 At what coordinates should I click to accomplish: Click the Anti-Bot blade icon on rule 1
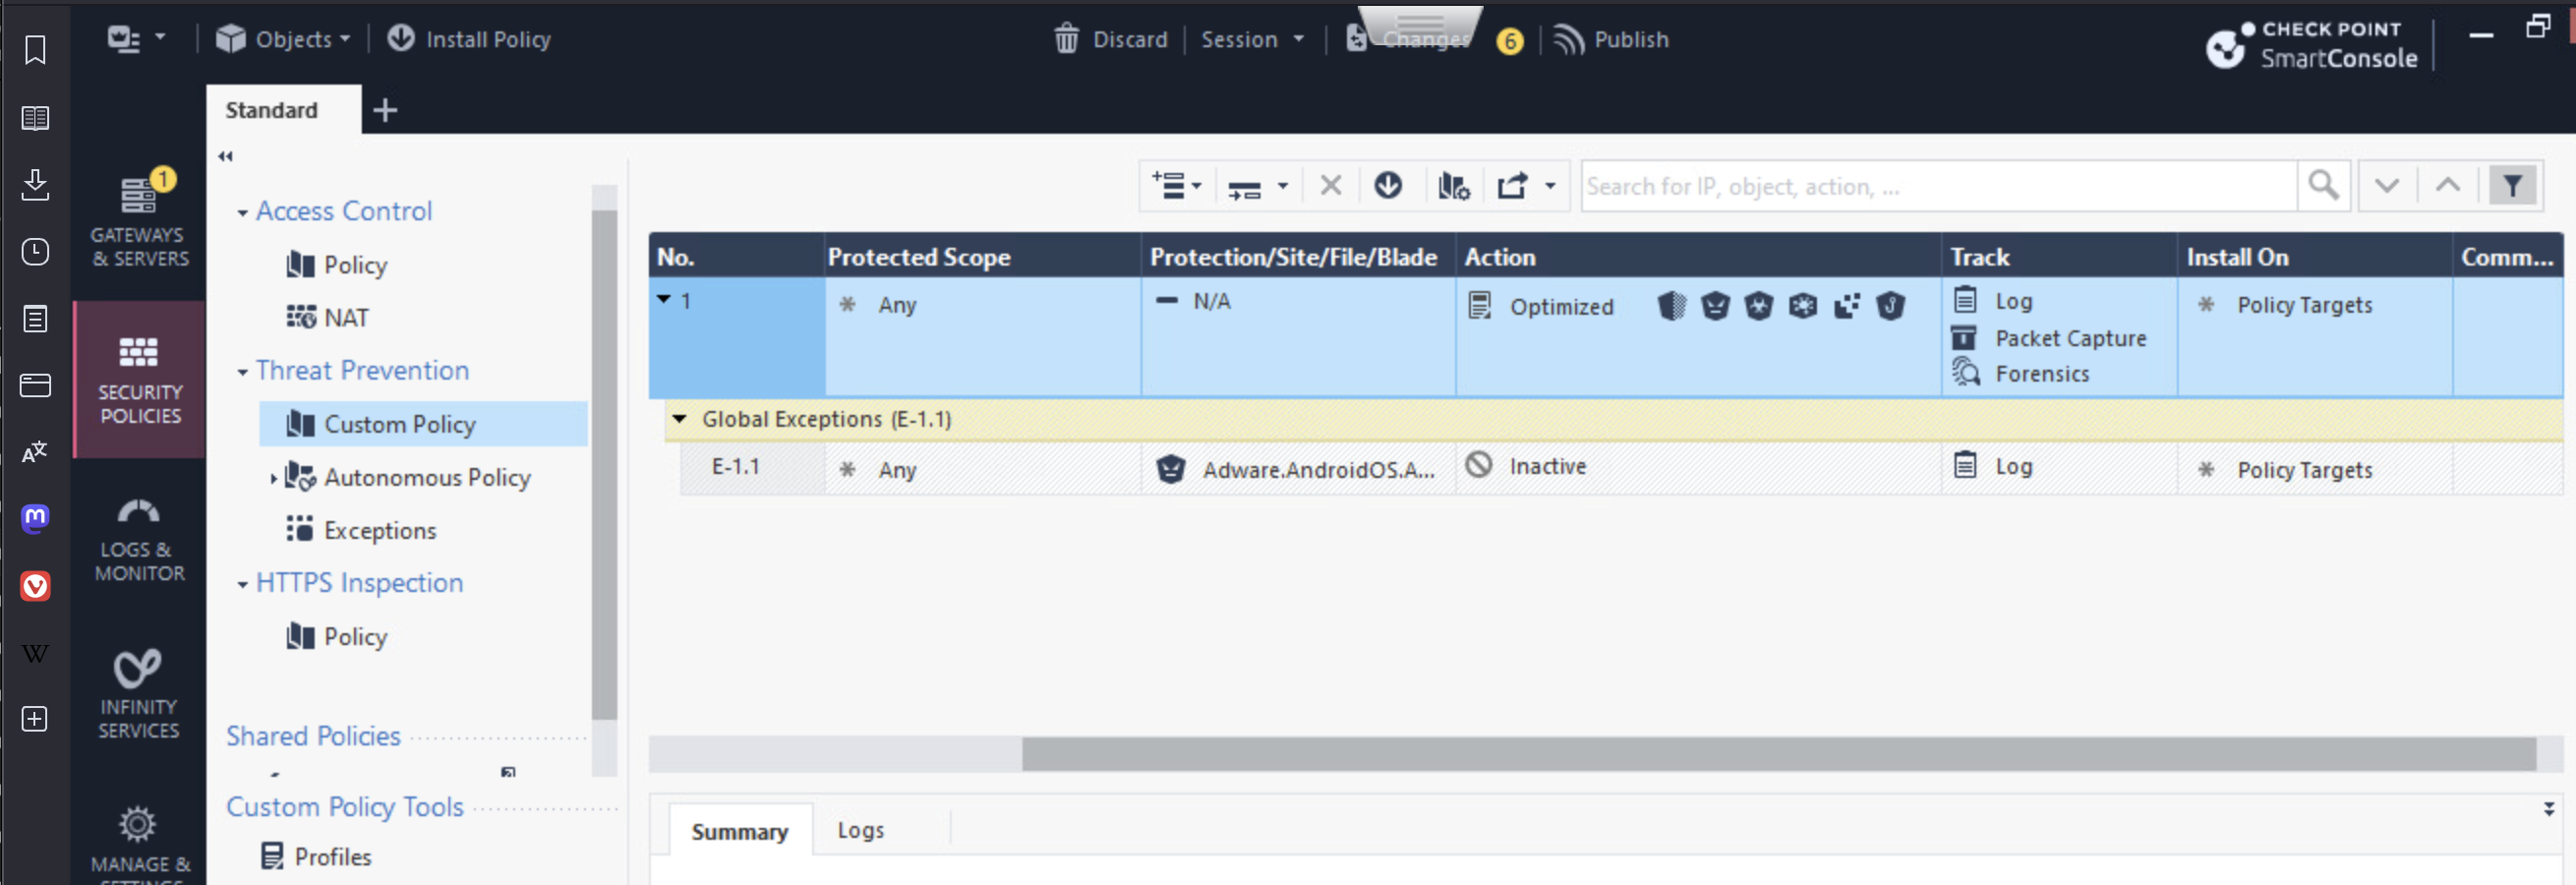1715,307
